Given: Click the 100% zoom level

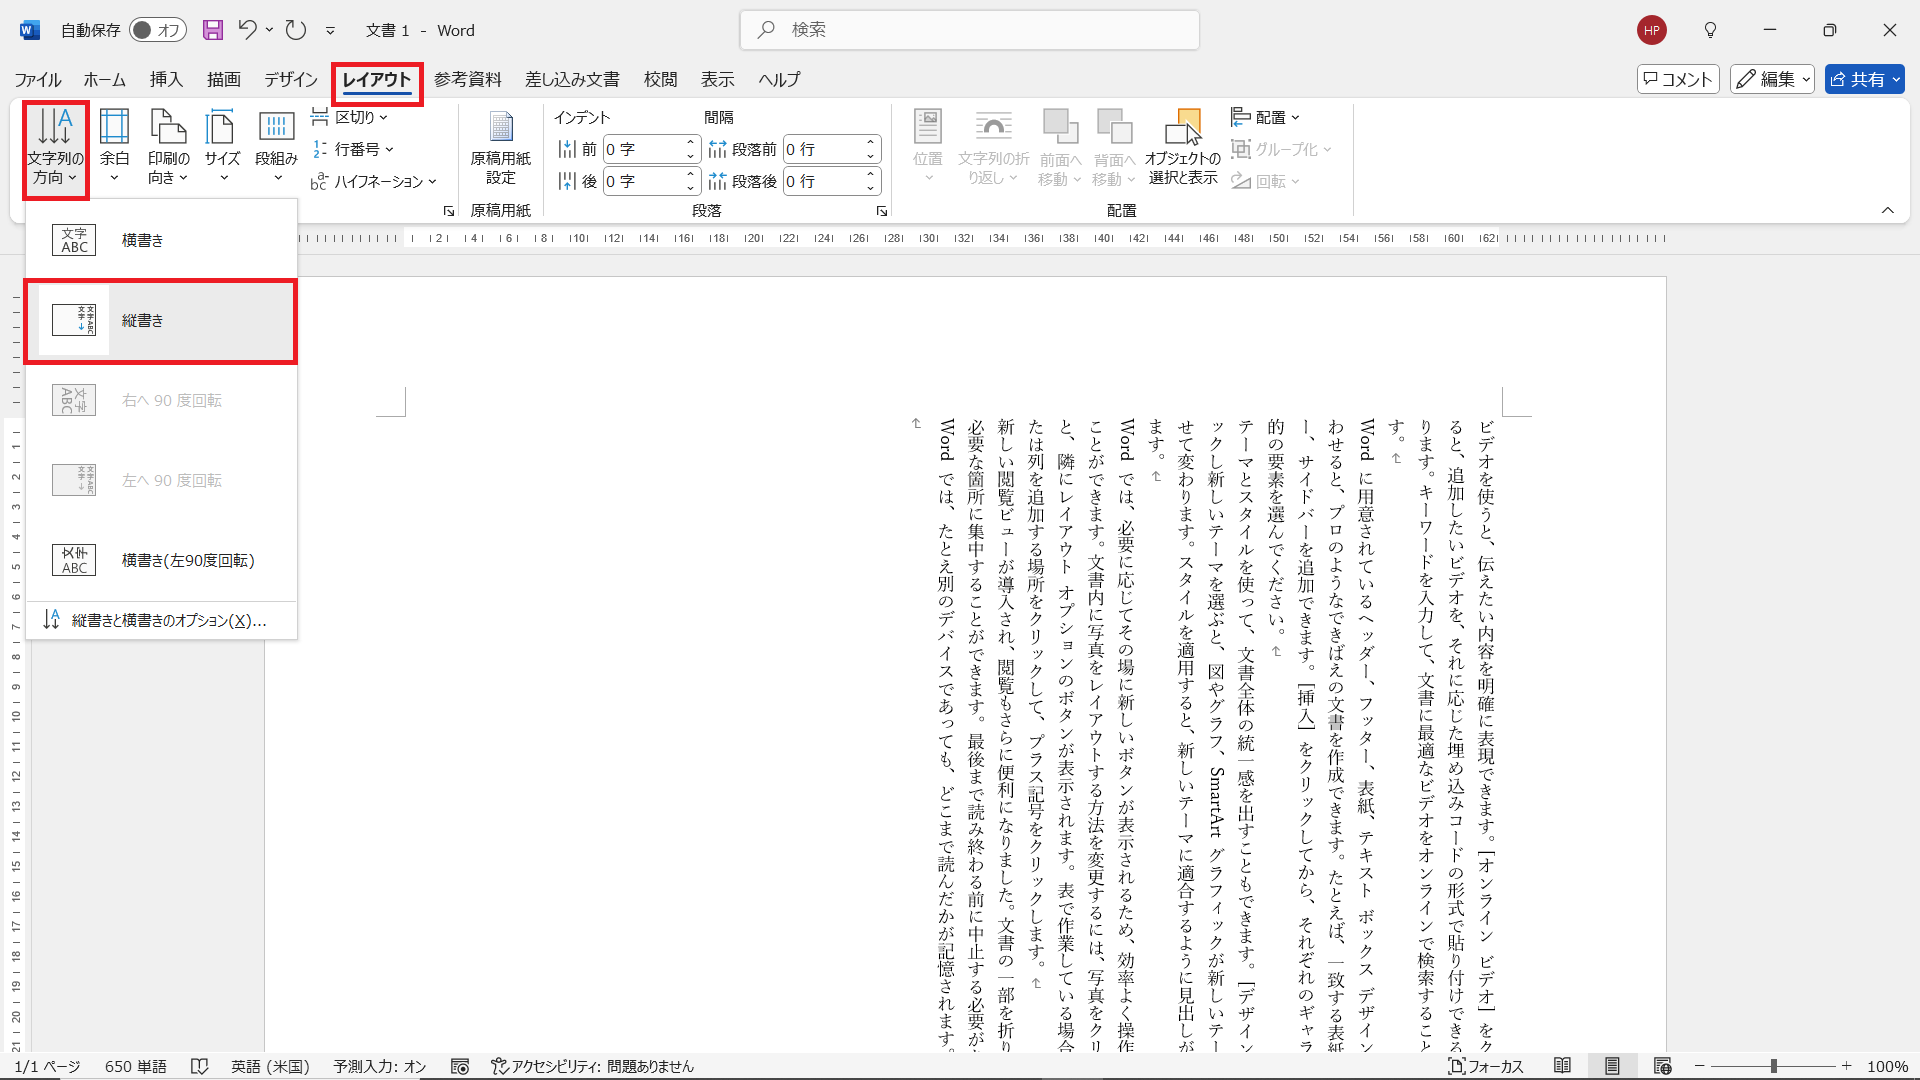Looking at the screenshot, I should pos(1887,1066).
